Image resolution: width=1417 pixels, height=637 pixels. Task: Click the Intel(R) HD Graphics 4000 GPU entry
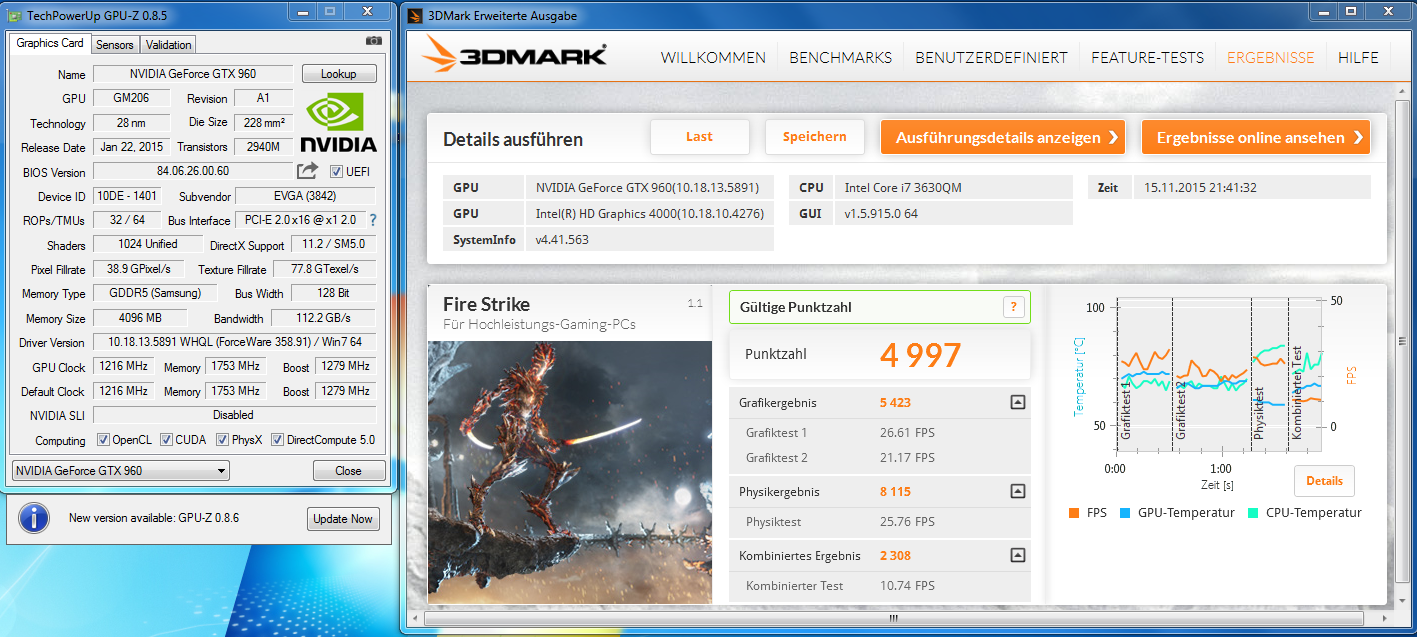click(648, 214)
